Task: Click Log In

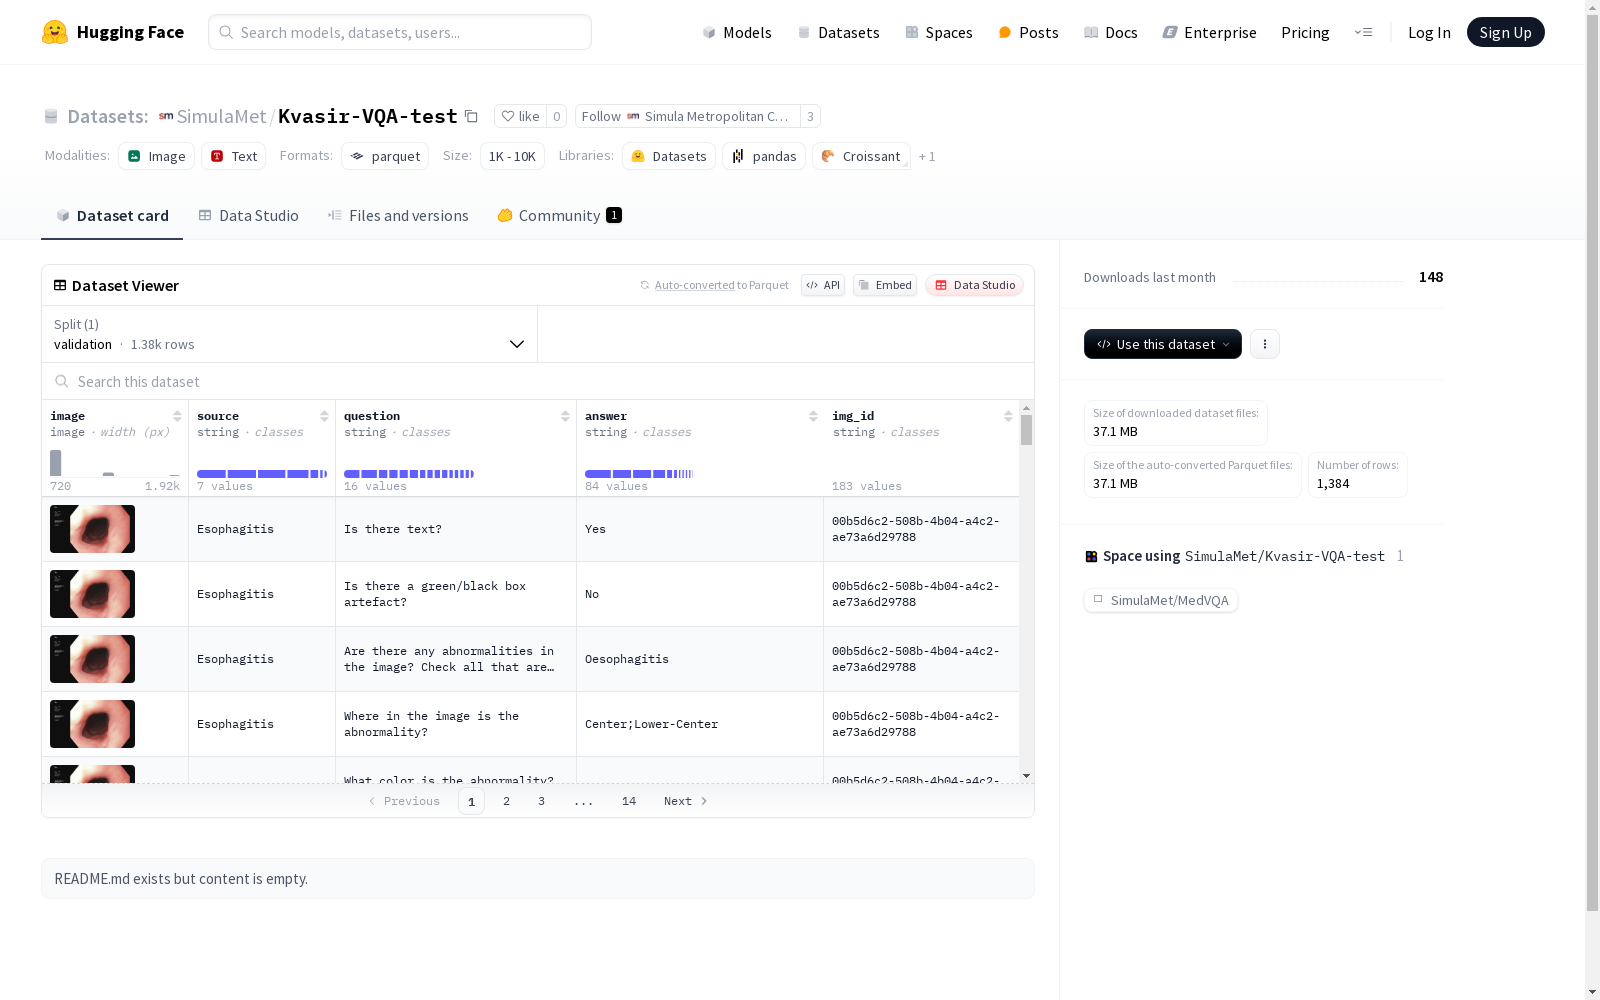Action: point(1429,32)
